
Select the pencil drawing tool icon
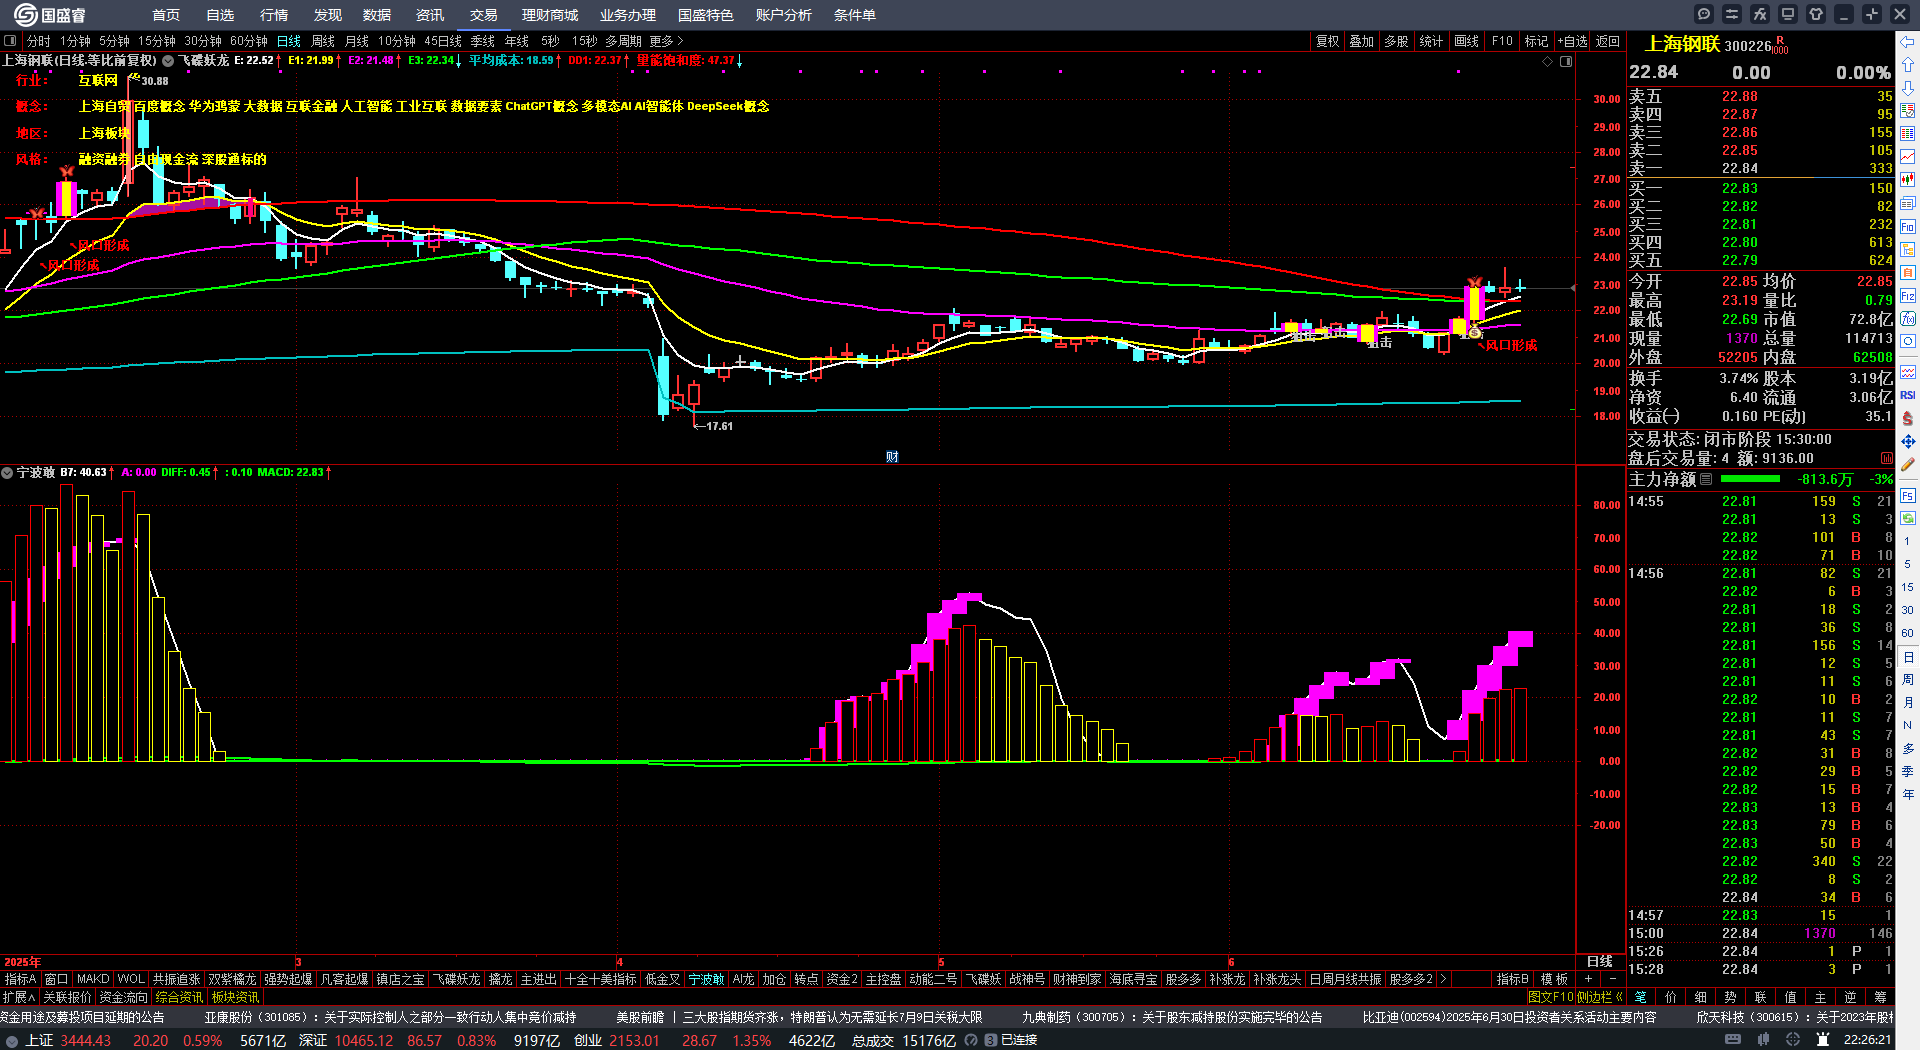click(1908, 464)
